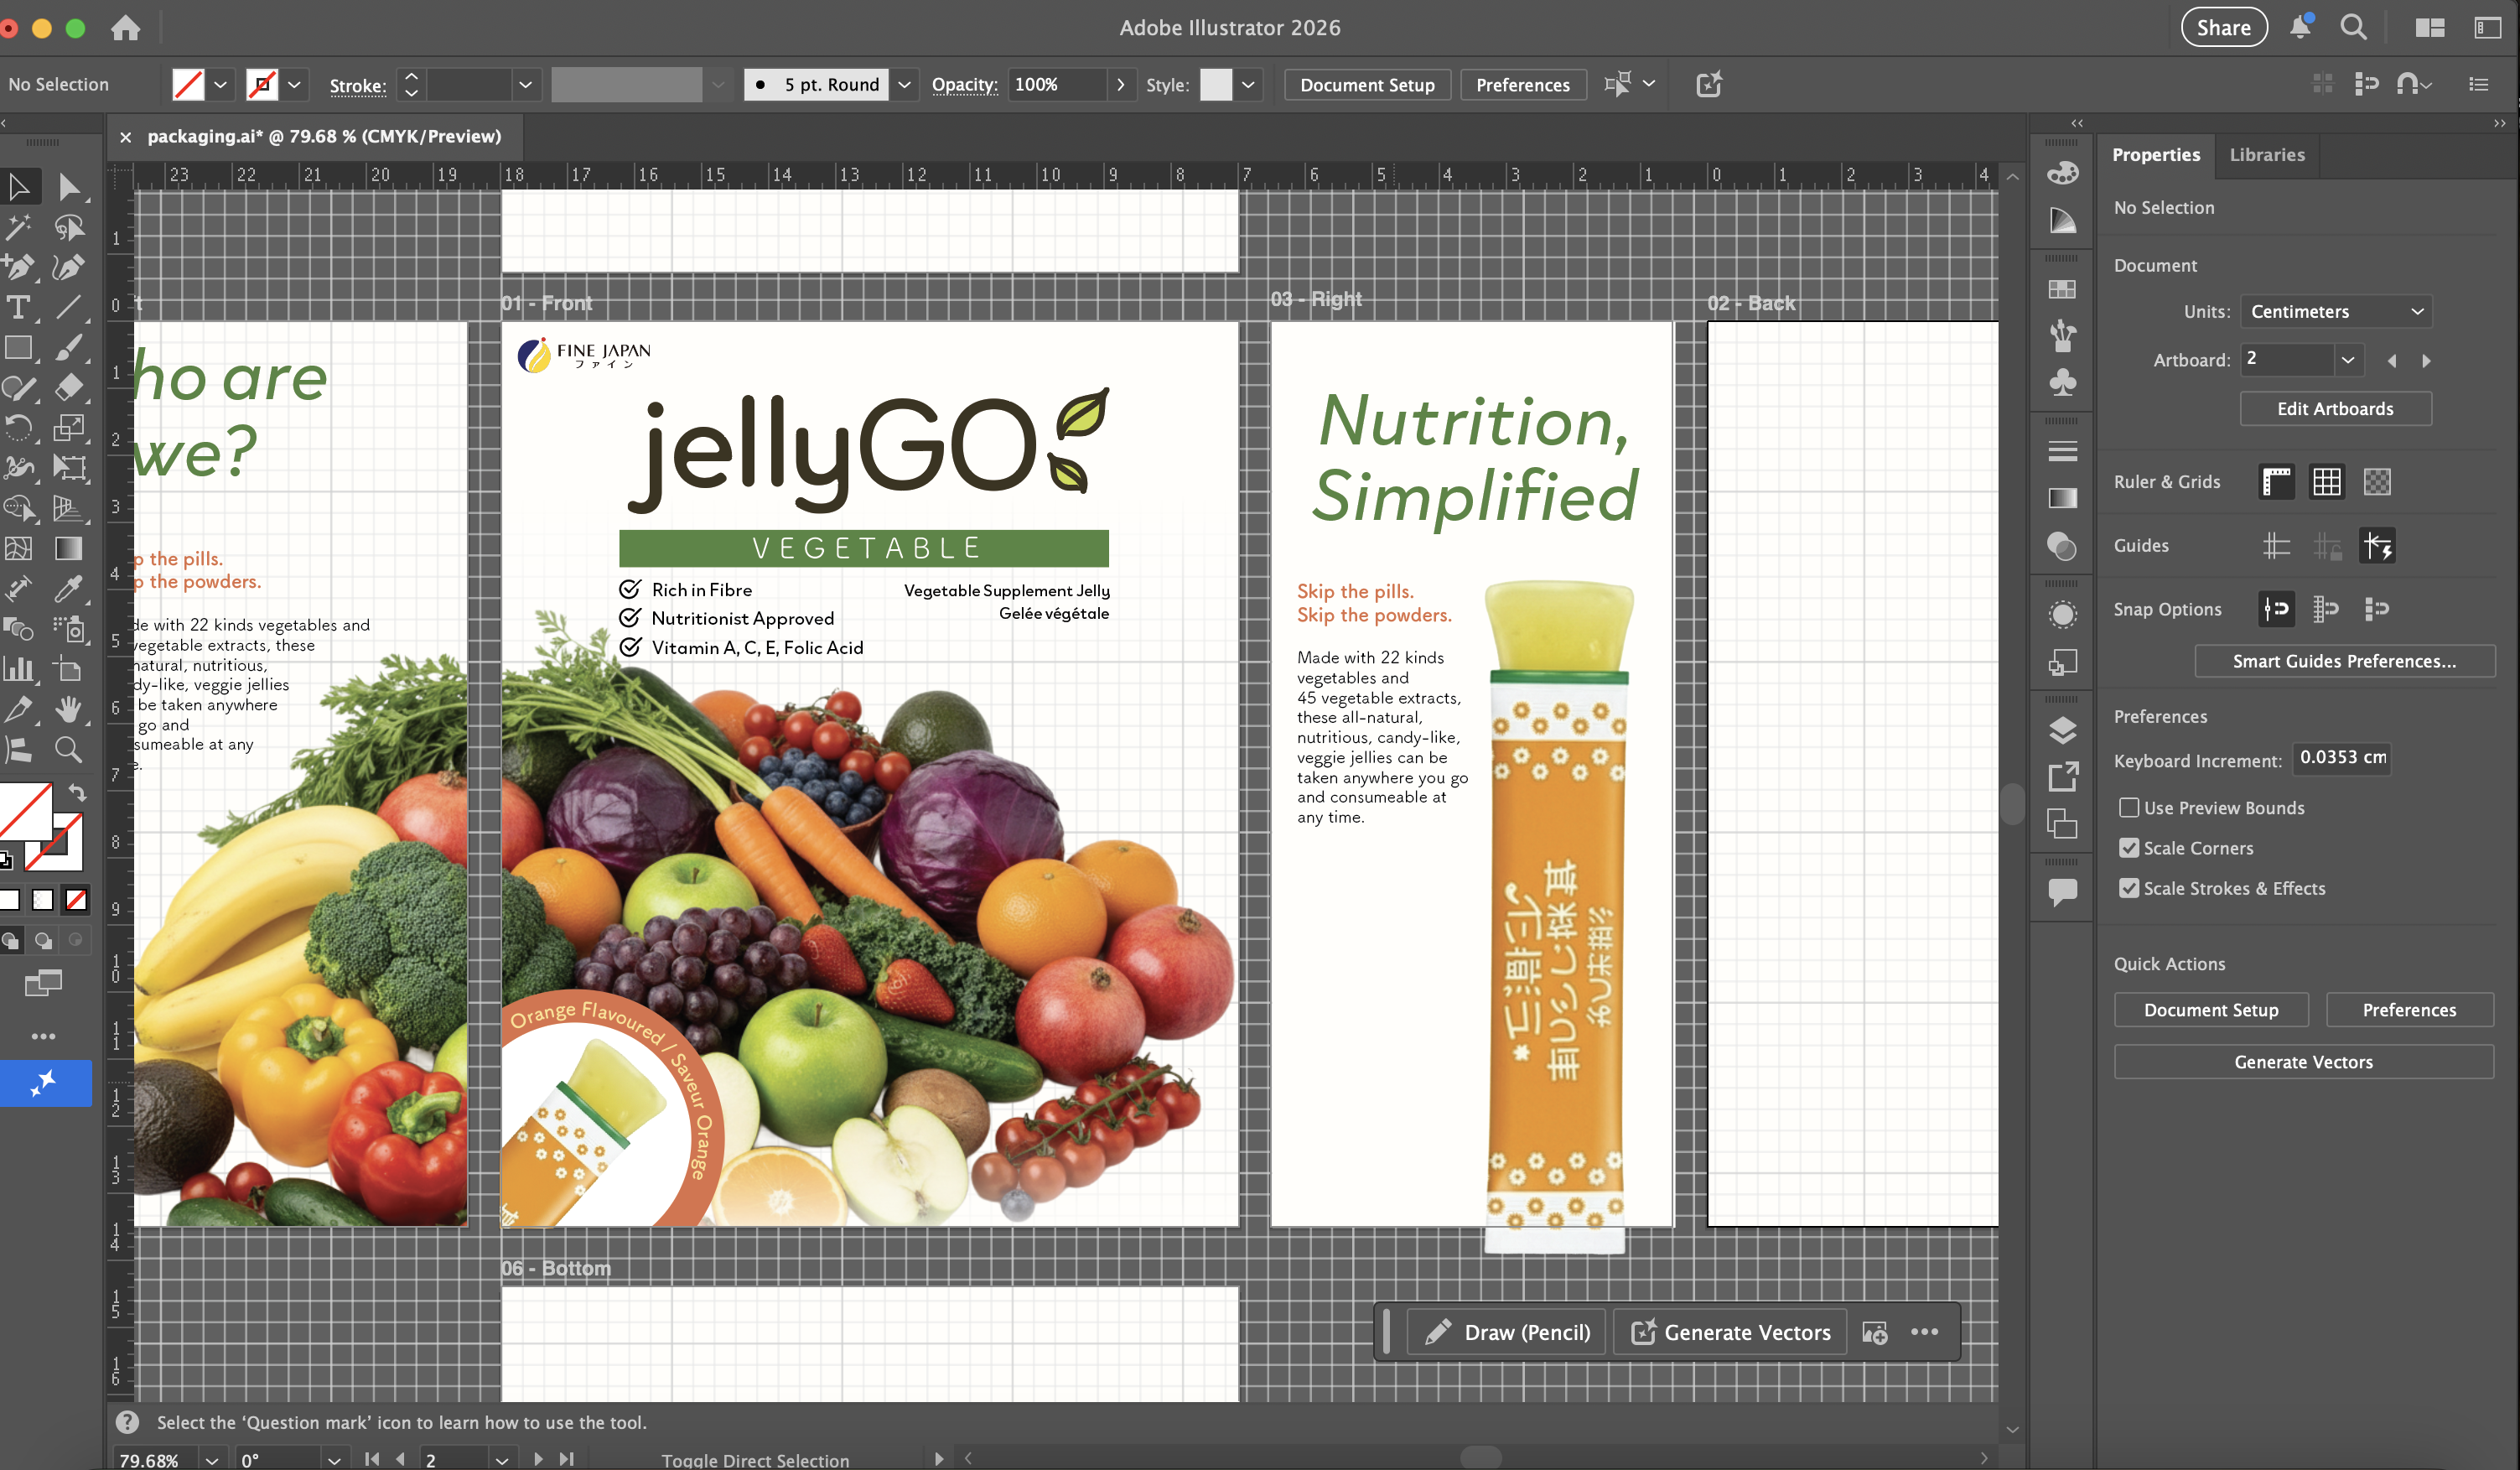Open rotate view angle dropdown
The width and height of the screenshot is (2520, 1470).
pos(334,1459)
